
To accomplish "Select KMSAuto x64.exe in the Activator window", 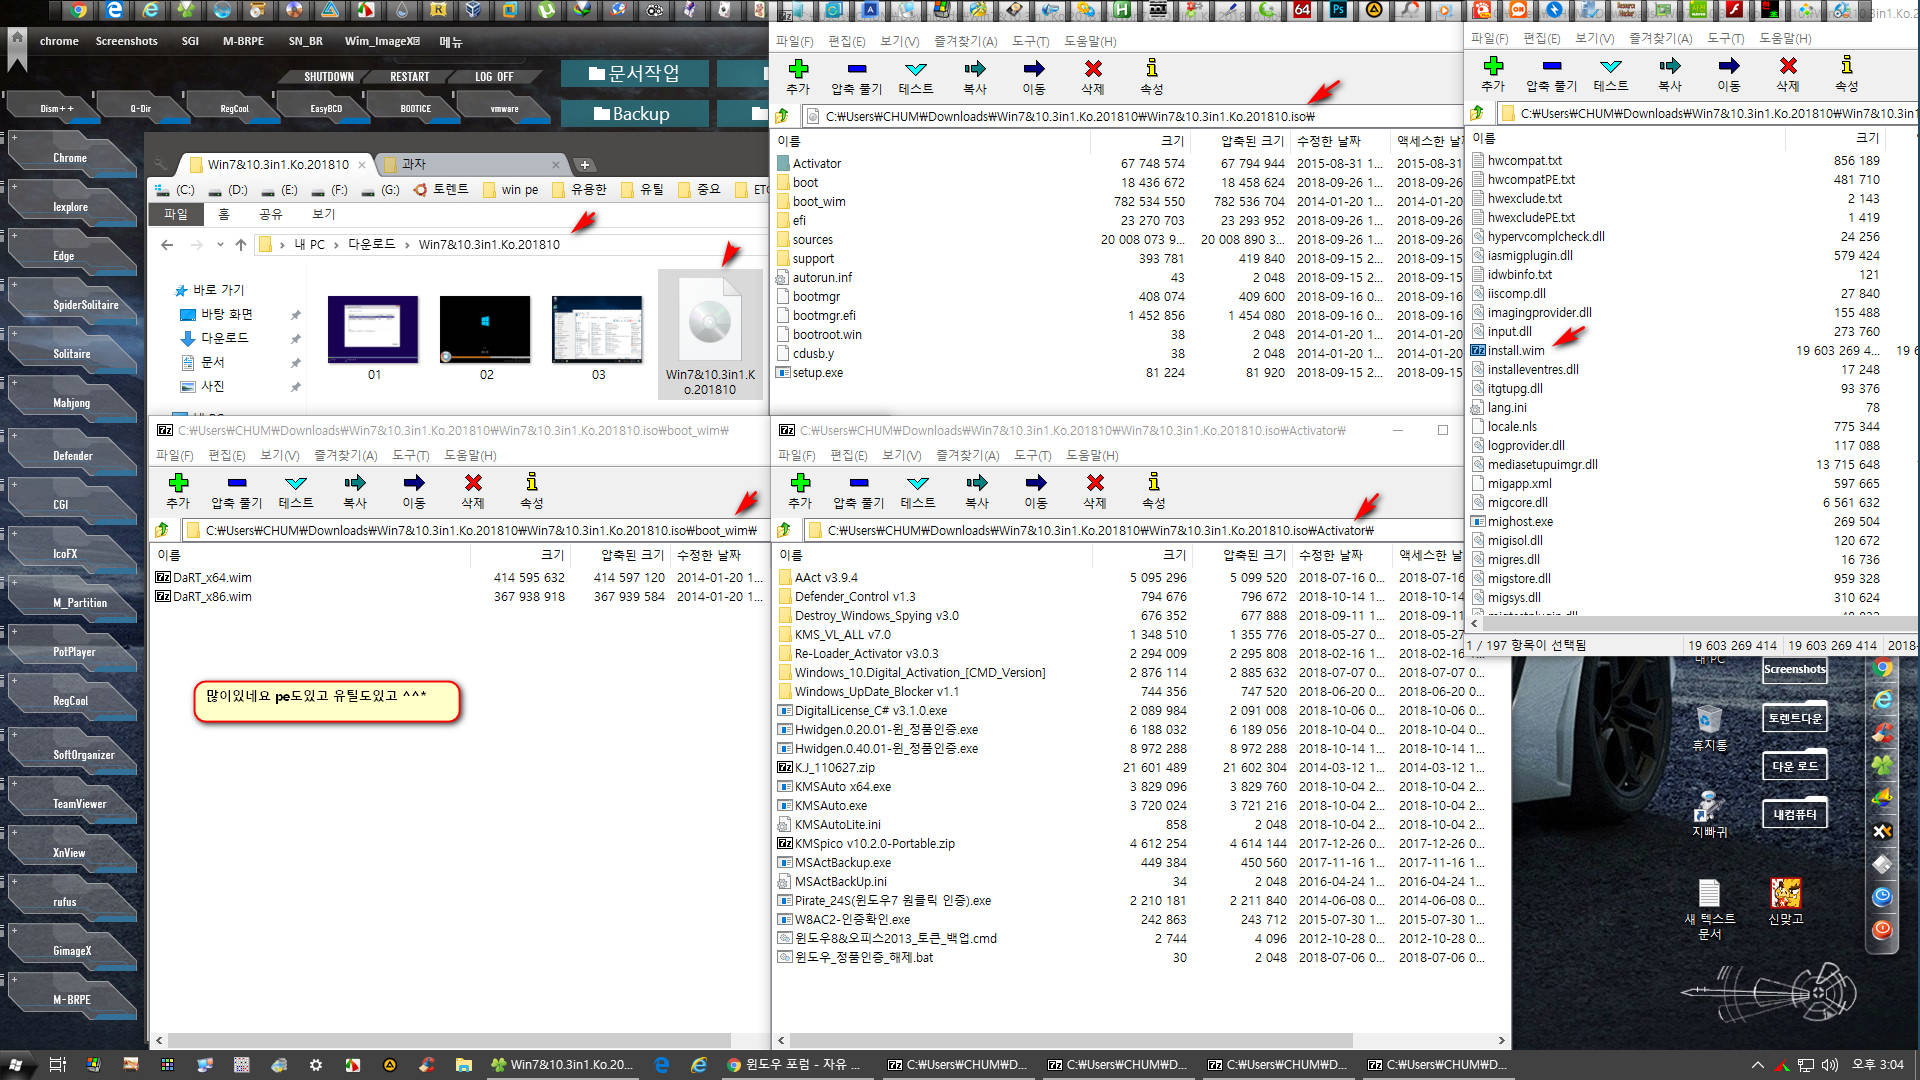I will tap(842, 787).
